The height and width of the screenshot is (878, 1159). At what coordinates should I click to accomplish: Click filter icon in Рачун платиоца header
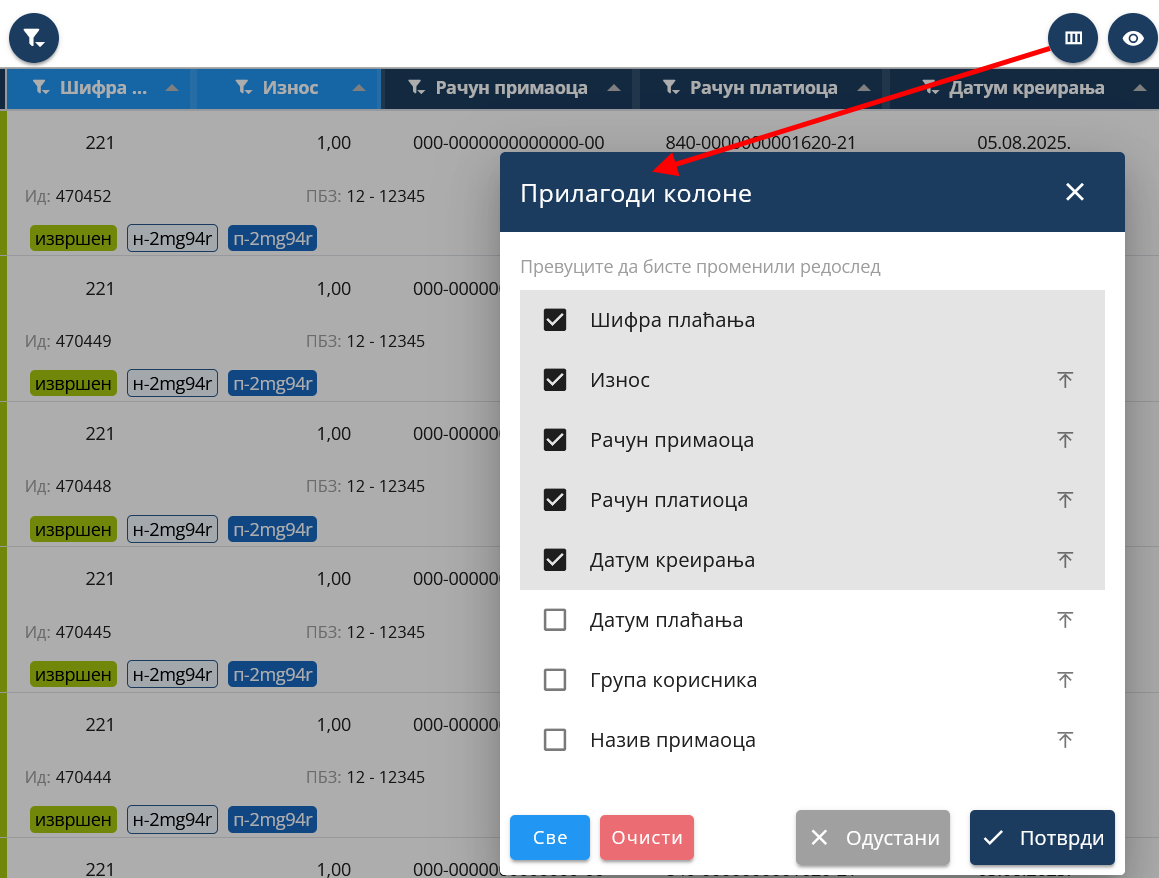coord(670,88)
